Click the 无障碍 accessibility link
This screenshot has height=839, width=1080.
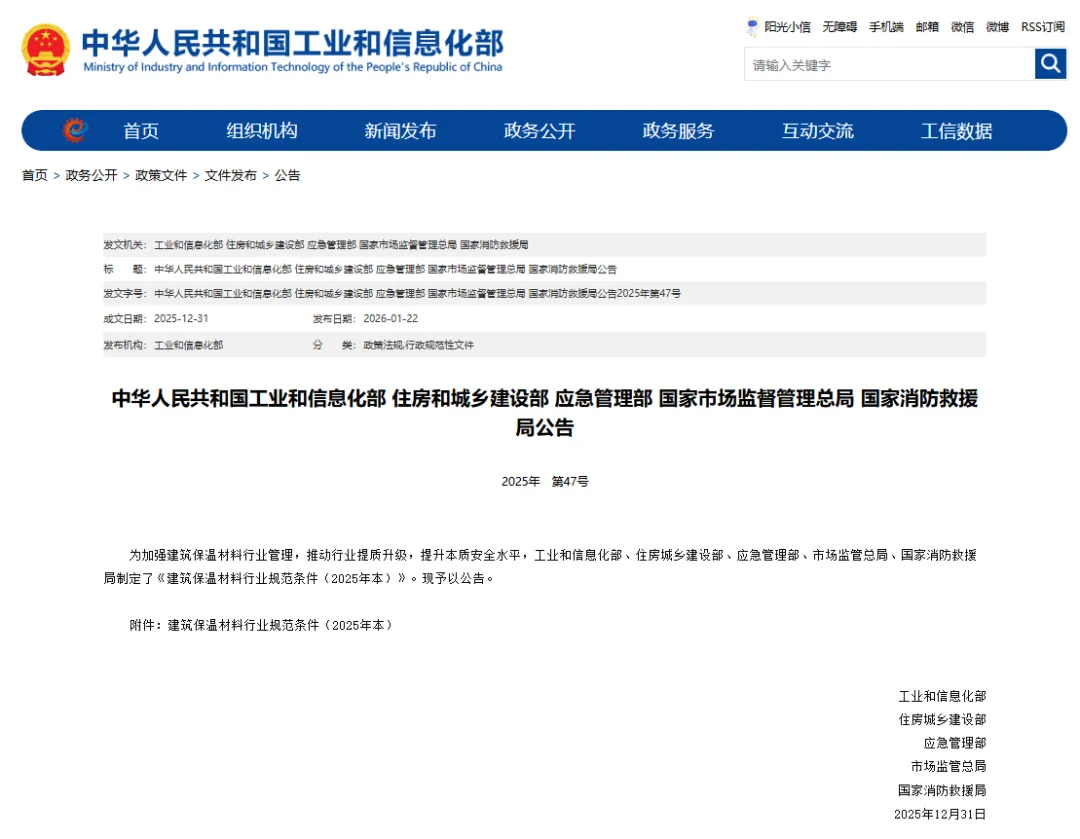(x=840, y=27)
